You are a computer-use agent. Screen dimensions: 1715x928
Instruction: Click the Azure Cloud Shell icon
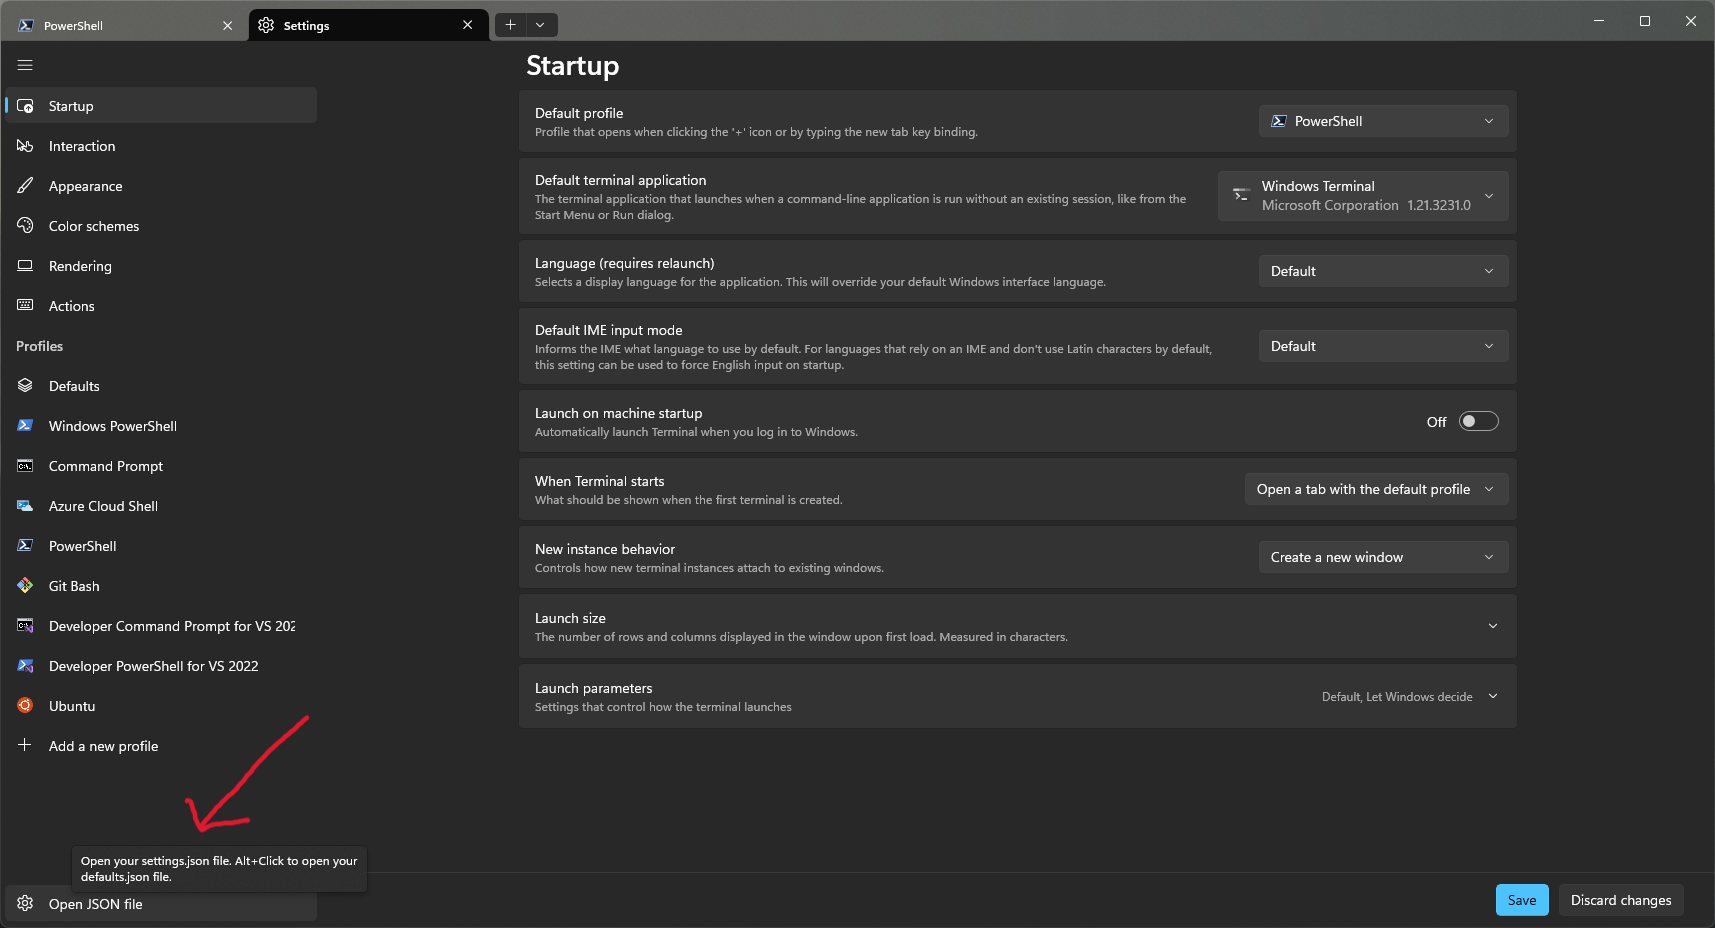pos(25,506)
